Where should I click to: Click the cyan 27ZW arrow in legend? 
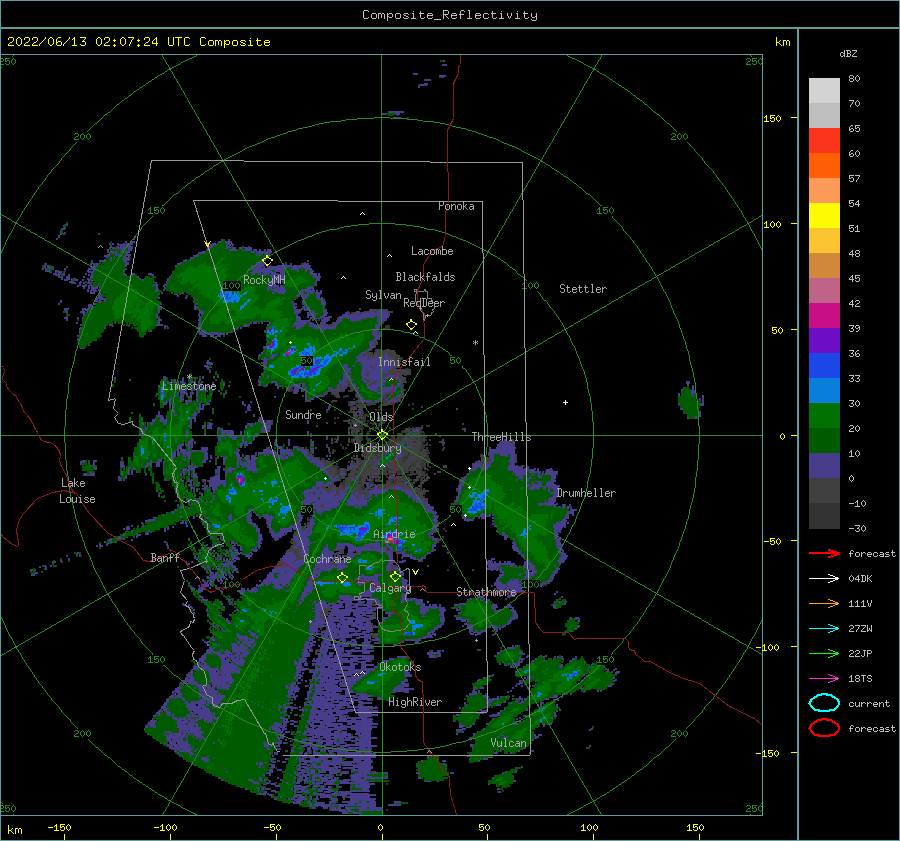824,628
